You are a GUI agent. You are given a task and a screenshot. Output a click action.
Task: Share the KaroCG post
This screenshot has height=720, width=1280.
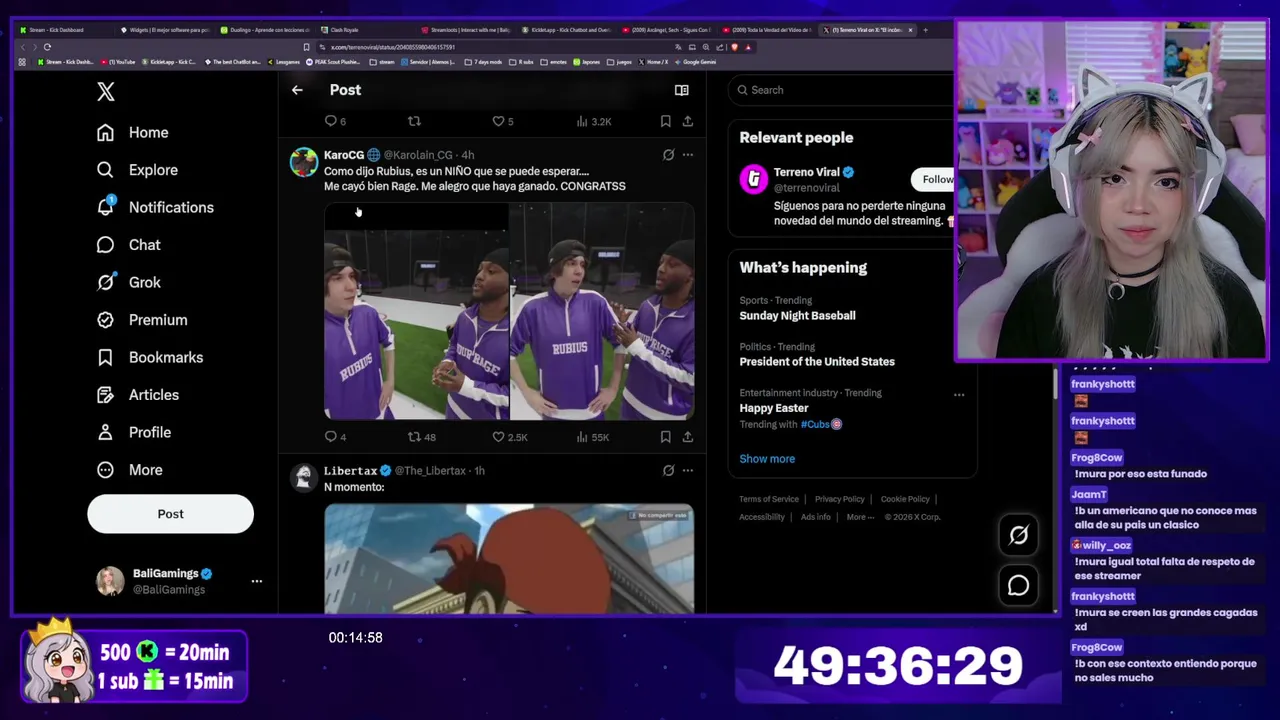688,437
